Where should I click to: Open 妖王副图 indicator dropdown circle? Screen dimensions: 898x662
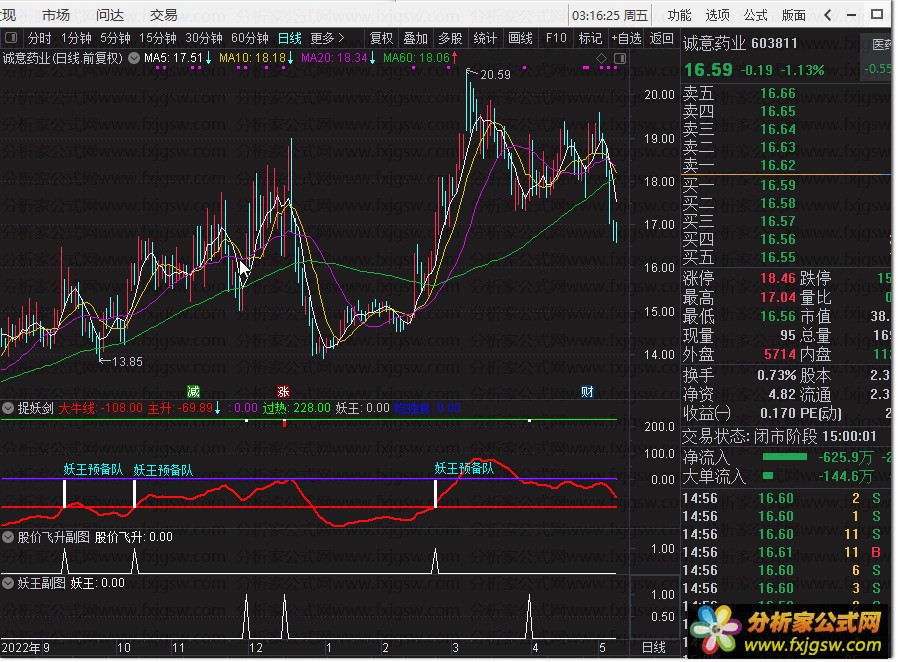(x=8, y=584)
